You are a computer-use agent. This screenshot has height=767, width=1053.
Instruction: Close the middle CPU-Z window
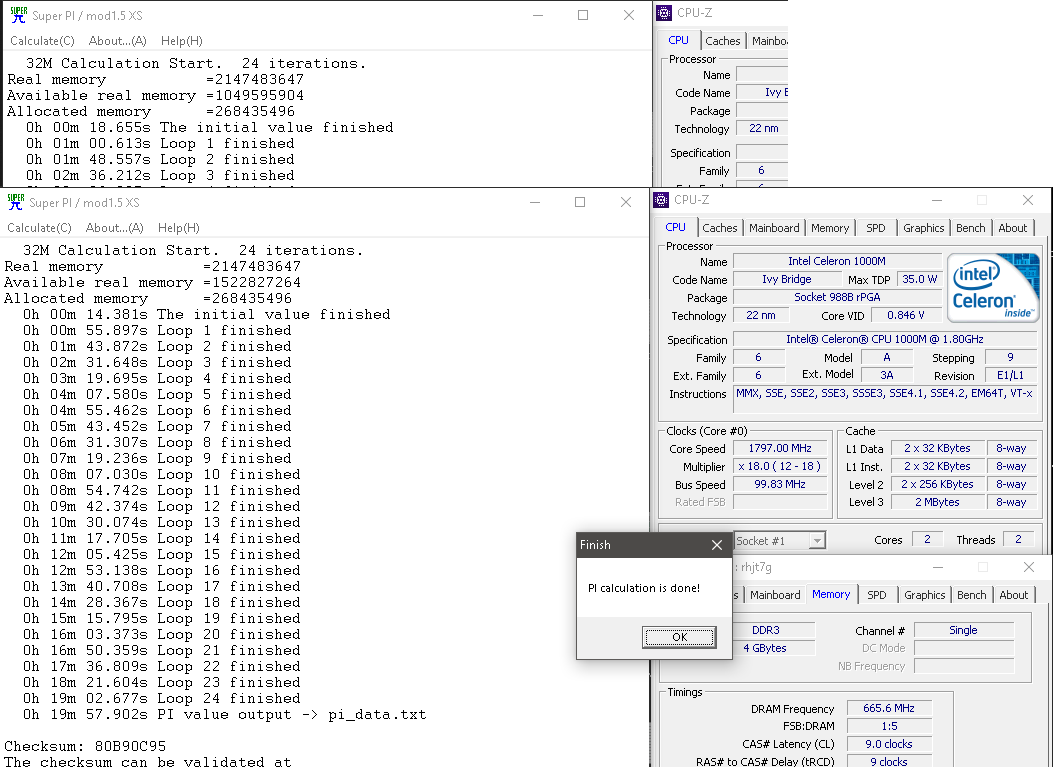pos(1027,200)
